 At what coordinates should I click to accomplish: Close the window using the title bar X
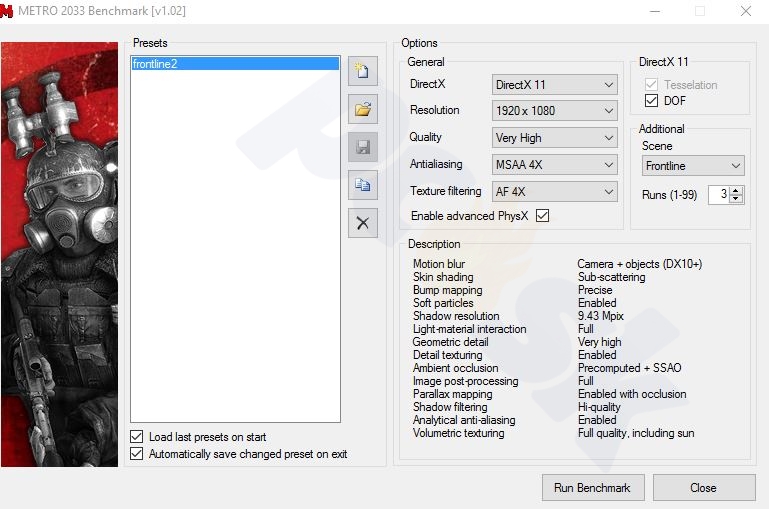point(746,11)
